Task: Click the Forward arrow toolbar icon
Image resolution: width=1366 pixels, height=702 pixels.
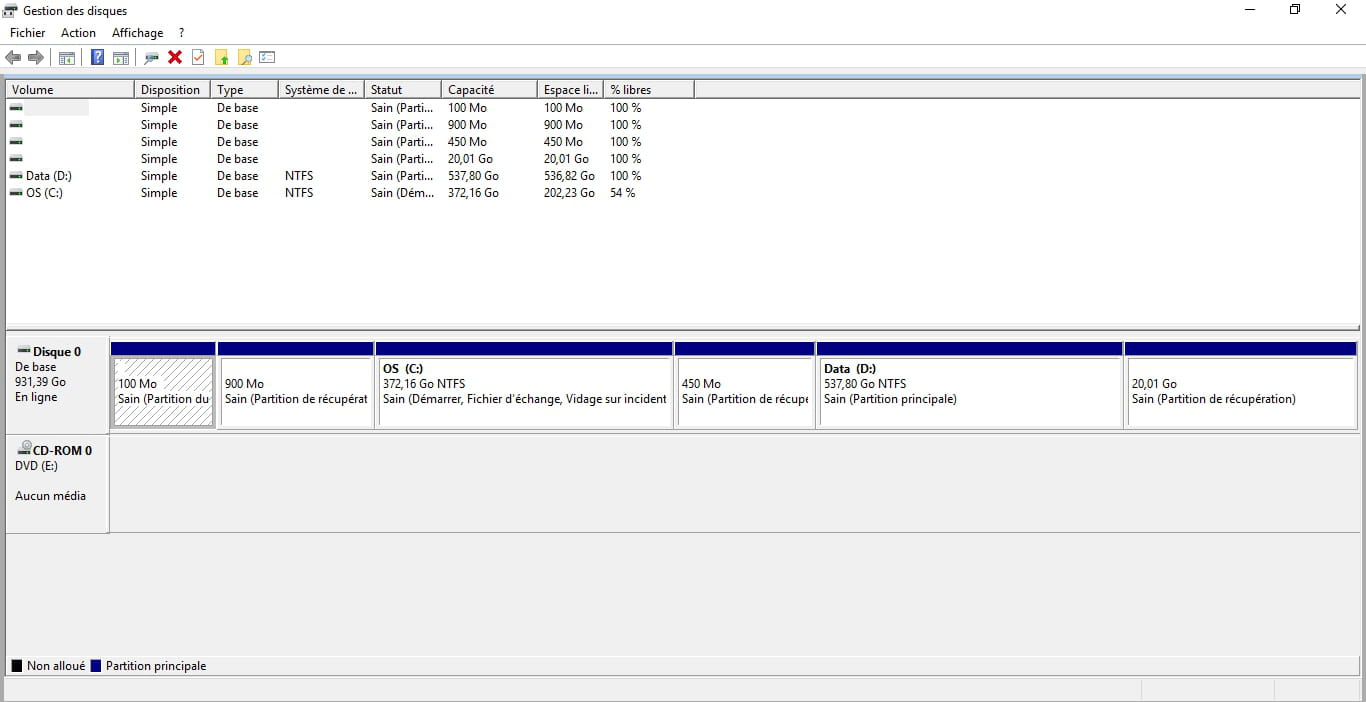Action: (x=36, y=57)
